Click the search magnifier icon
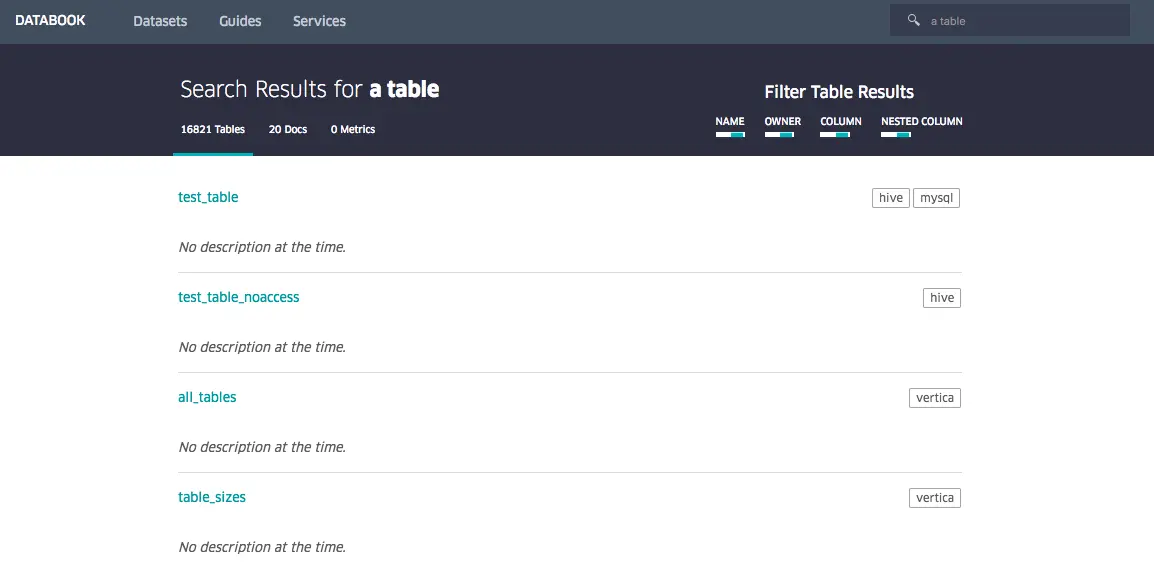 [x=913, y=20]
